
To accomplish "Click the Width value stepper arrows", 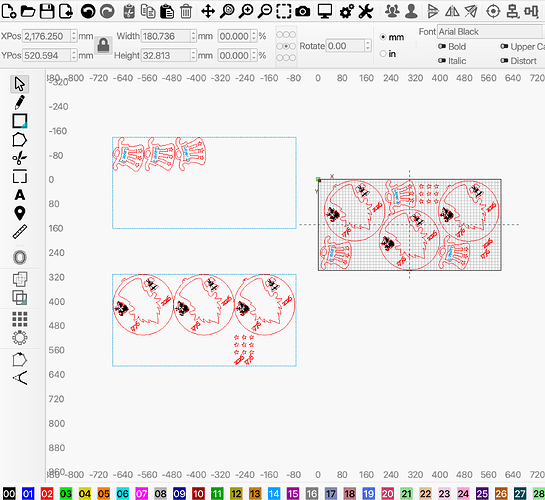I will point(193,36).
